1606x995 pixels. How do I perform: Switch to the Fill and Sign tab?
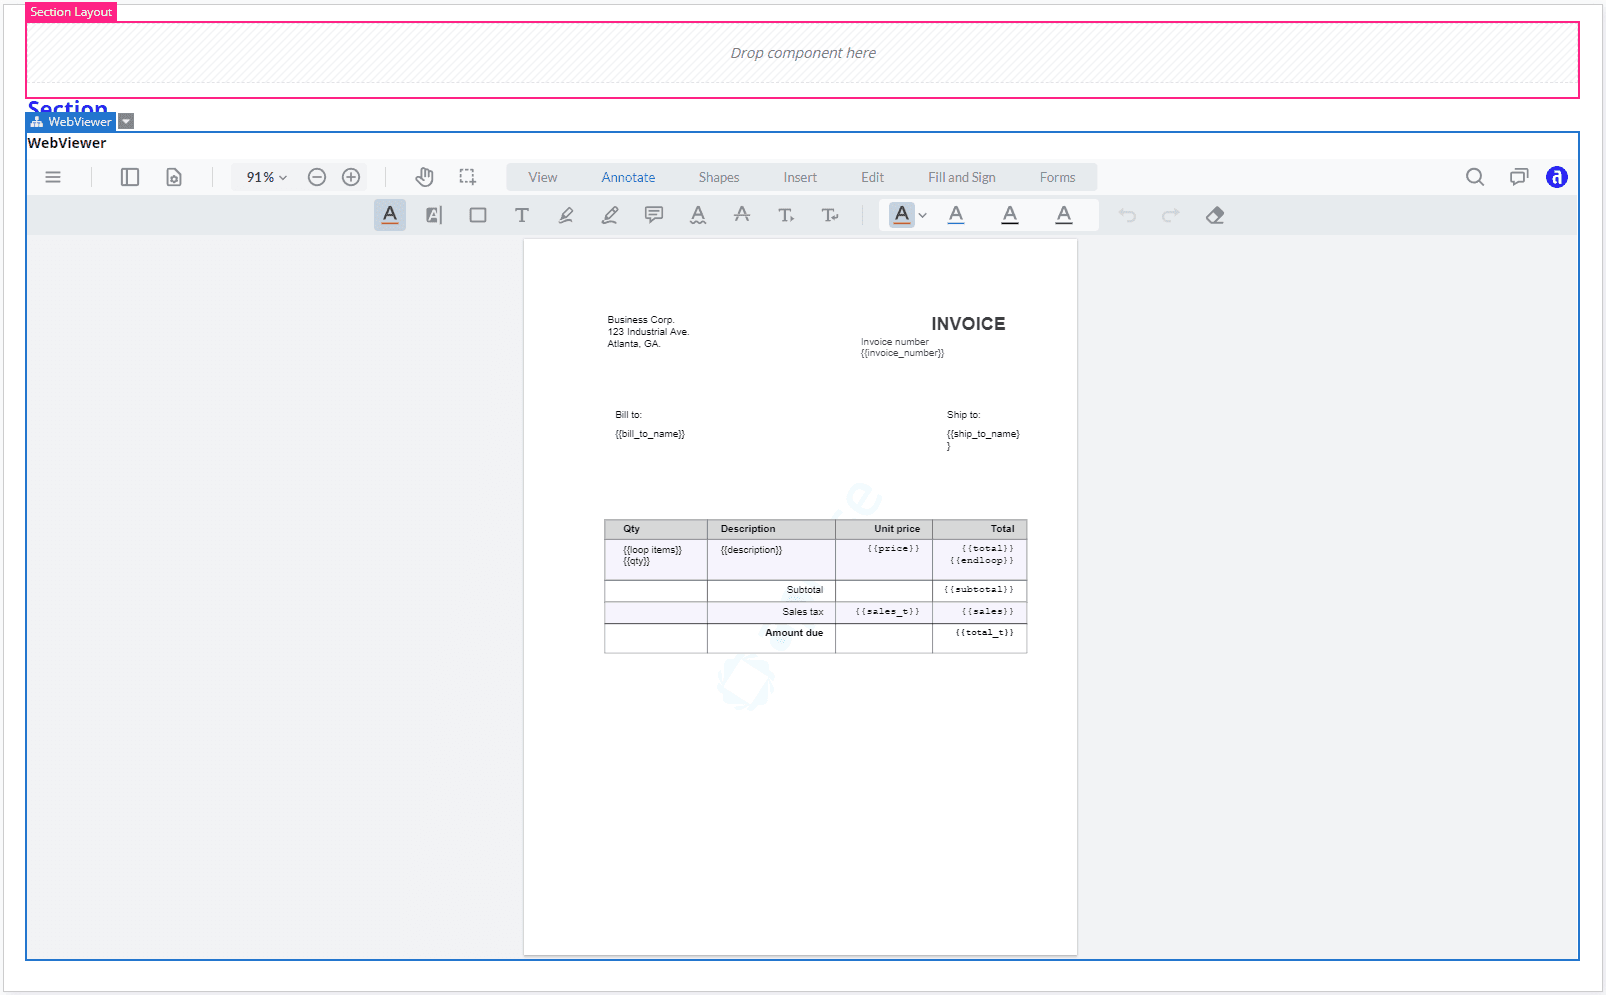click(961, 177)
